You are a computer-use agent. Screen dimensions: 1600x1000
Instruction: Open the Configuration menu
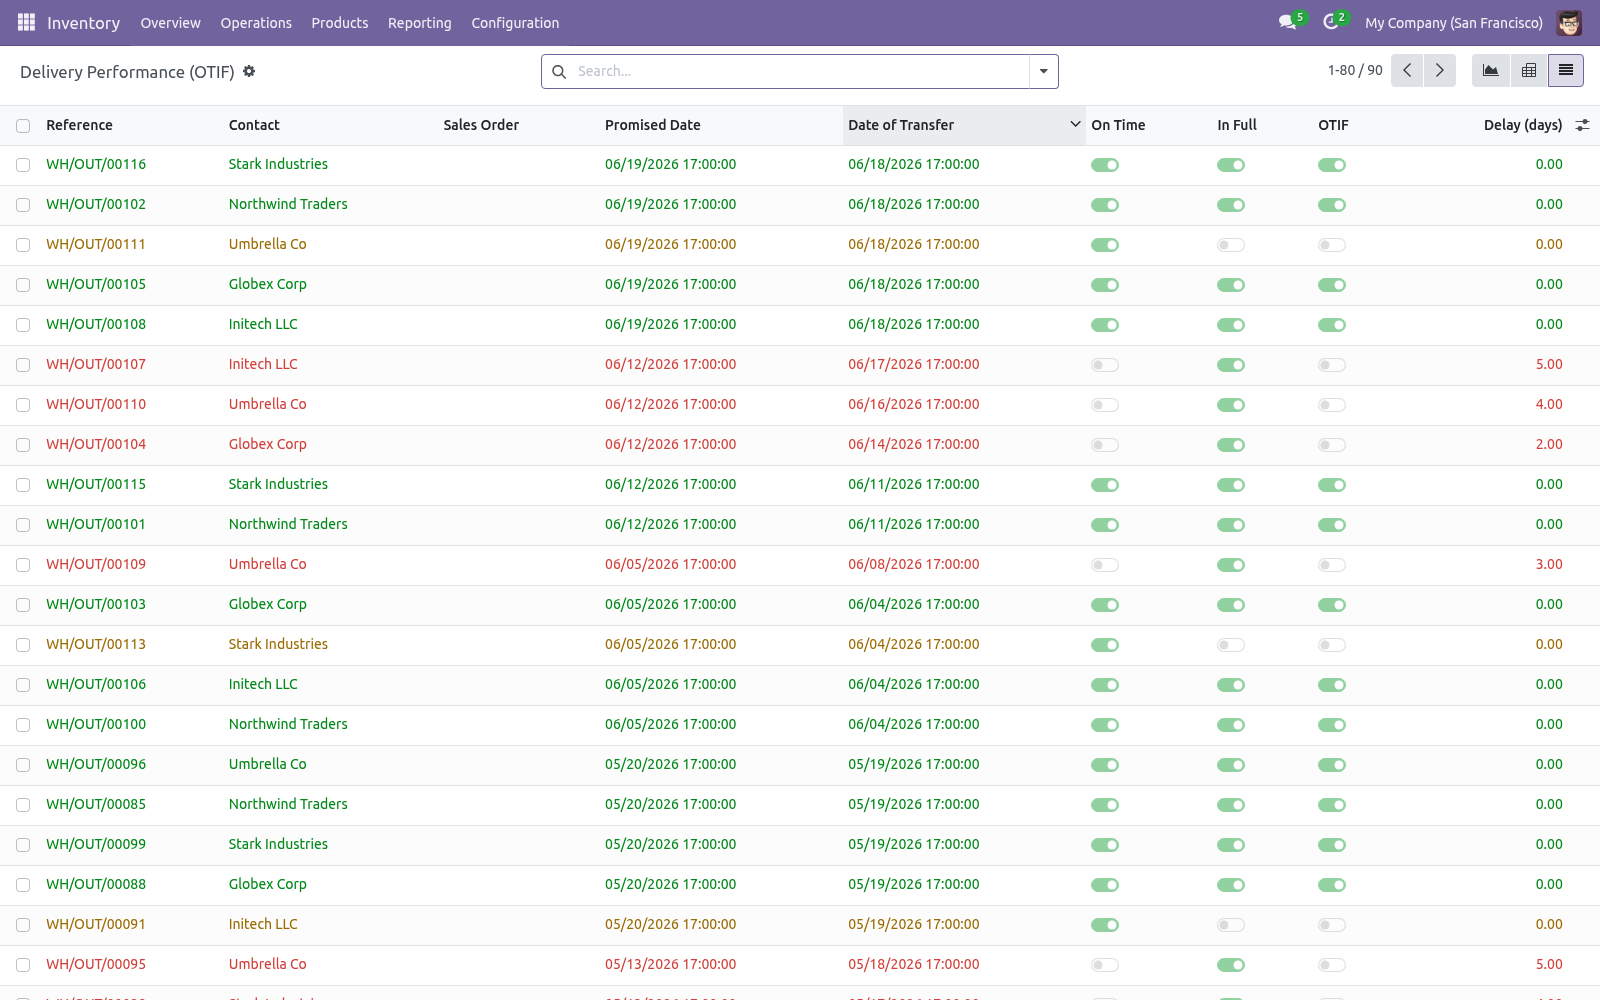click(x=515, y=23)
